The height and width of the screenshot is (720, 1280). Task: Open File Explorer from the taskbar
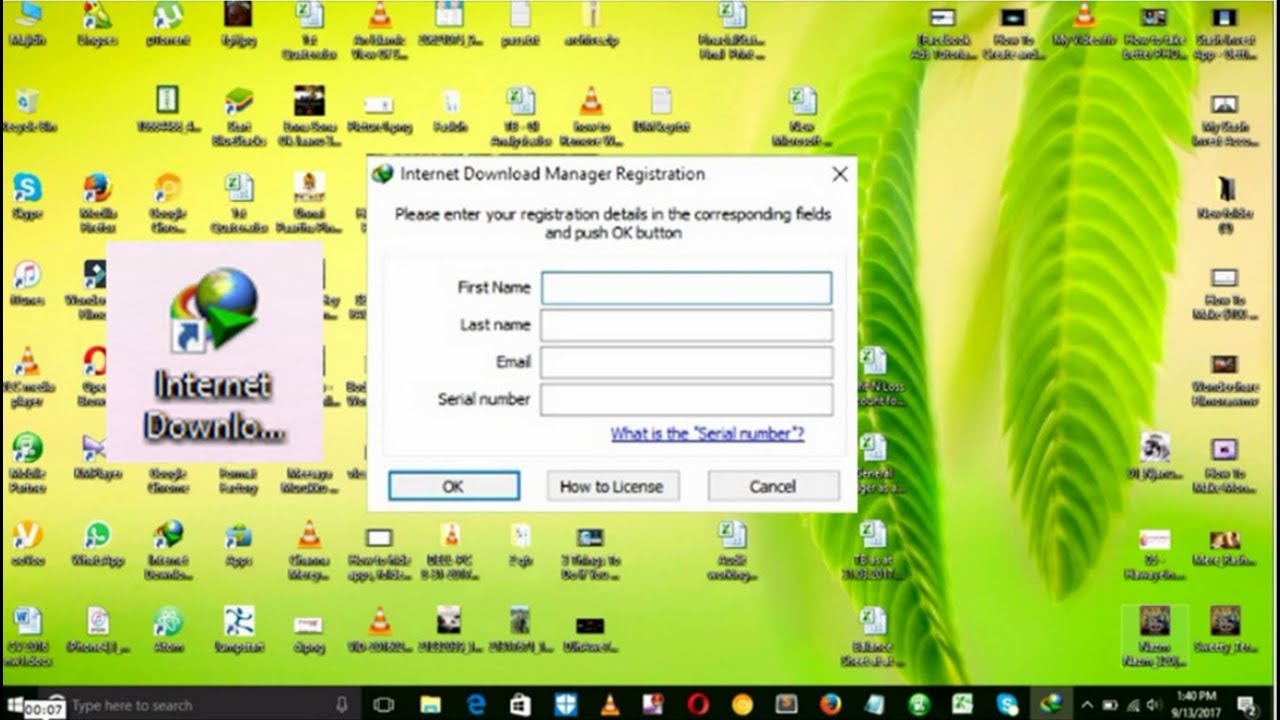(431, 705)
